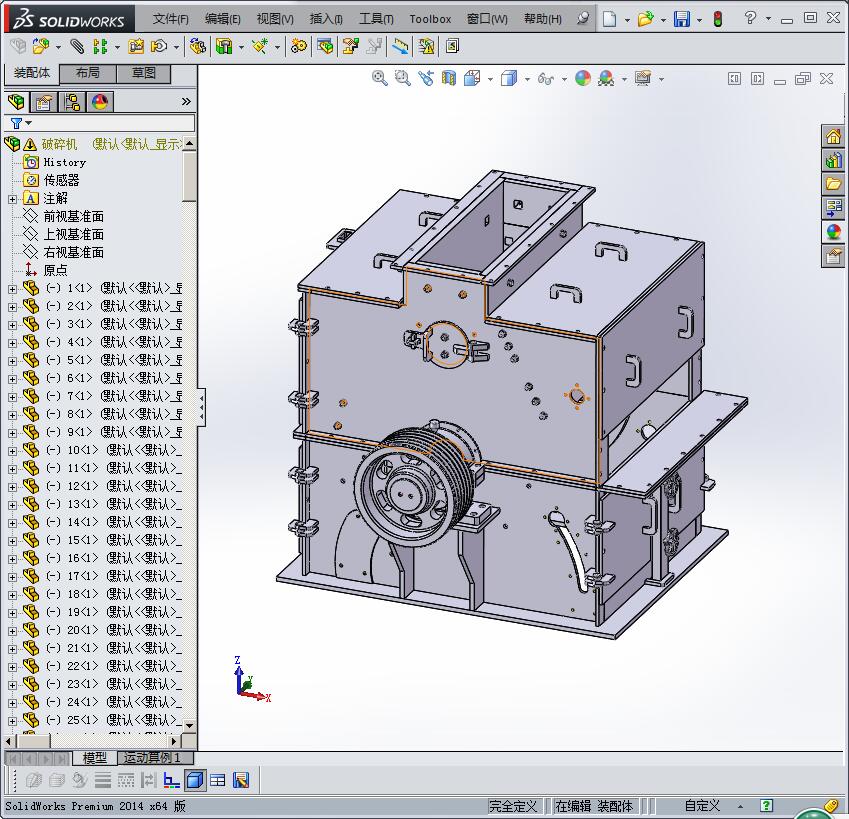The width and height of the screenshot is (849, 819).
Task: Select the 原点 origin item
Action: coord(55,270)
